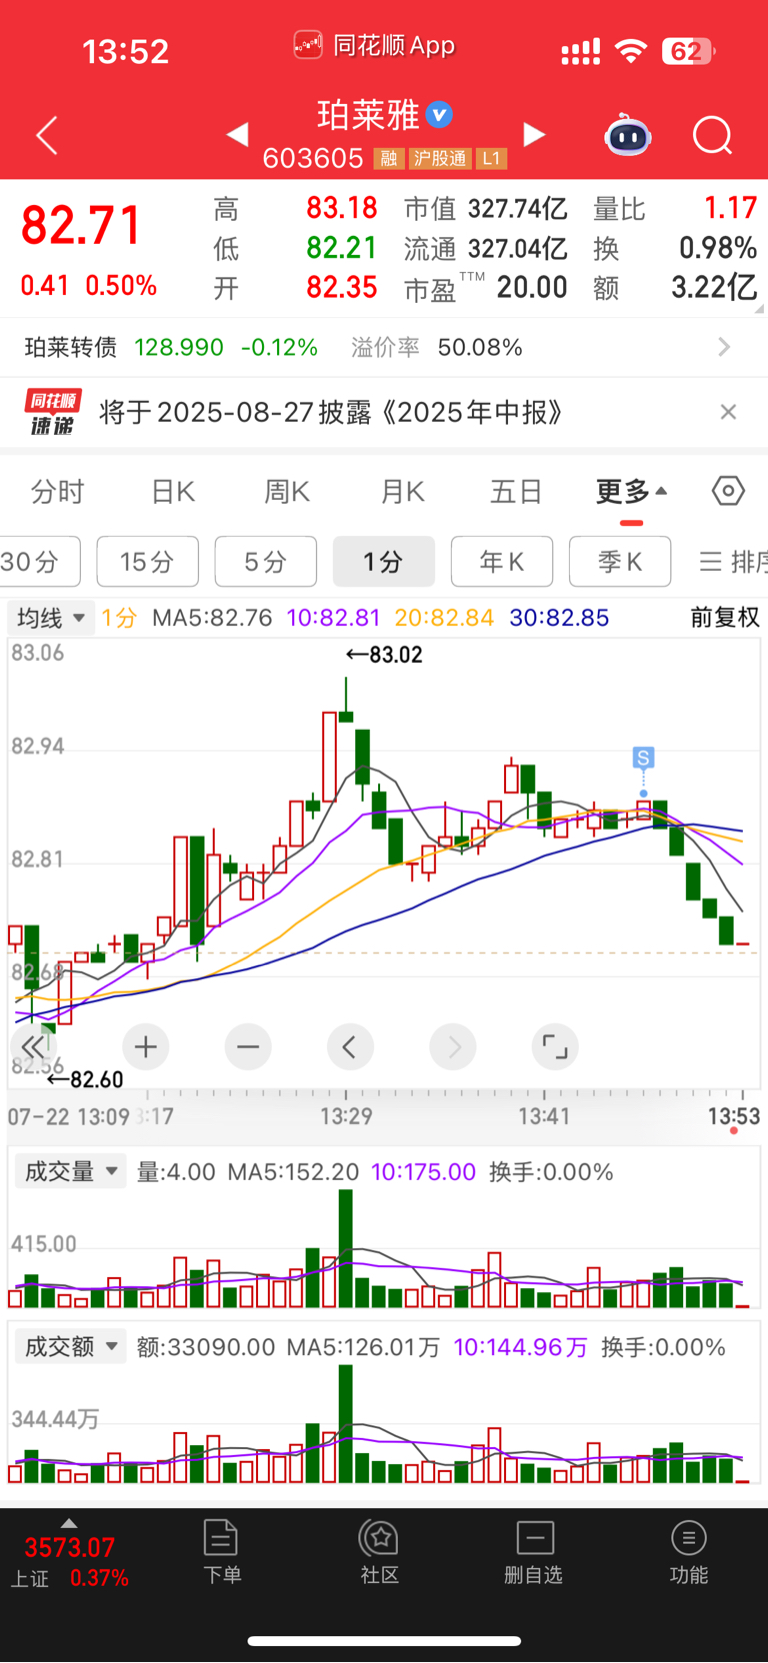Switch to the 日K tab
This screenshot has height=1663, width=768.
click(x=172, y=492)
